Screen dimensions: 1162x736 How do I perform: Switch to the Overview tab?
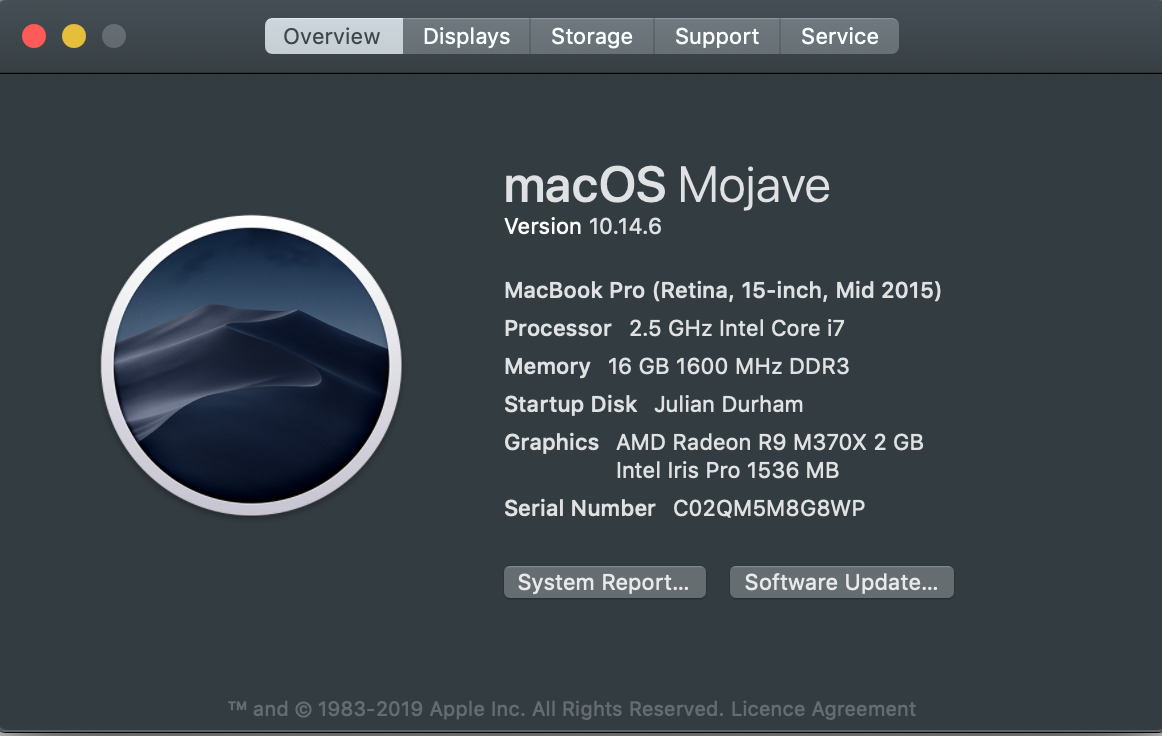333,36
